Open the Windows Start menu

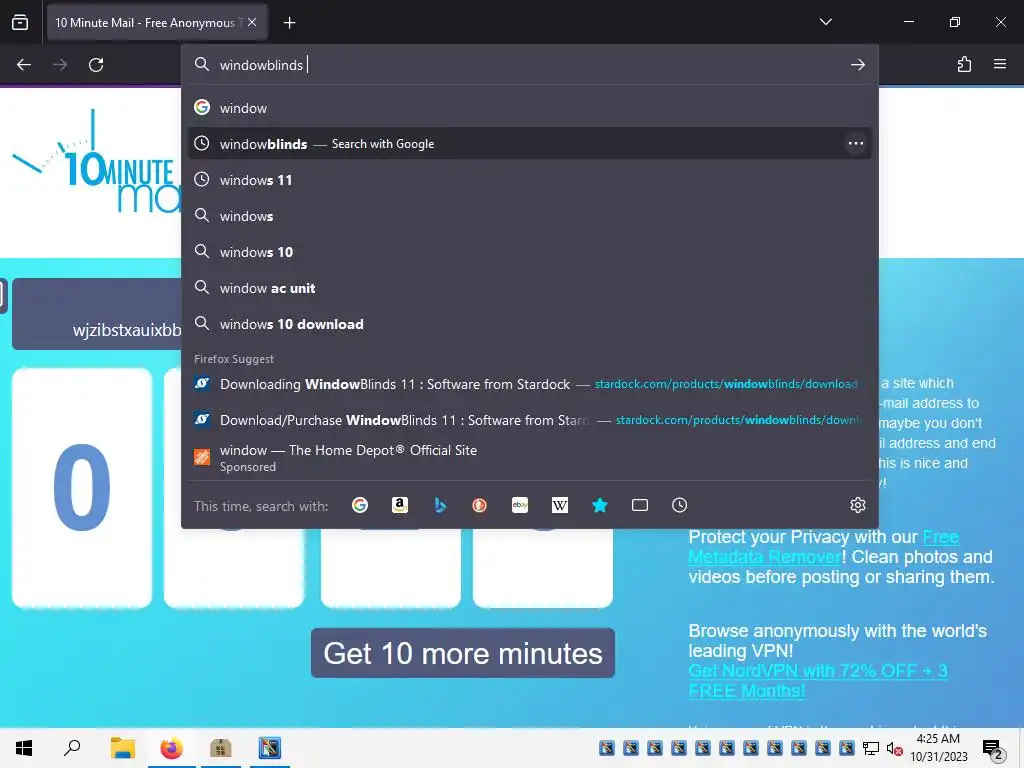24,748
